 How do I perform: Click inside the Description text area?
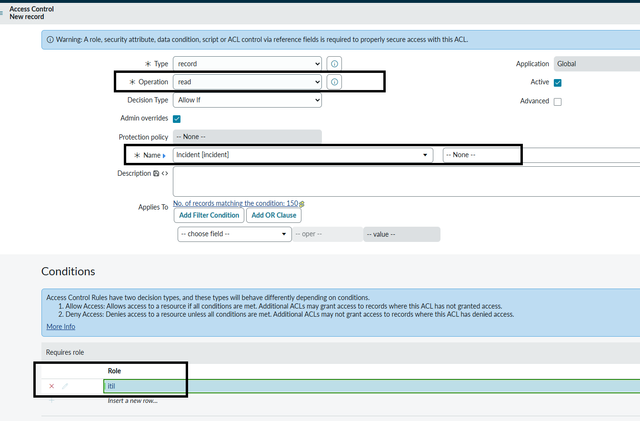[x=407, y=182]
